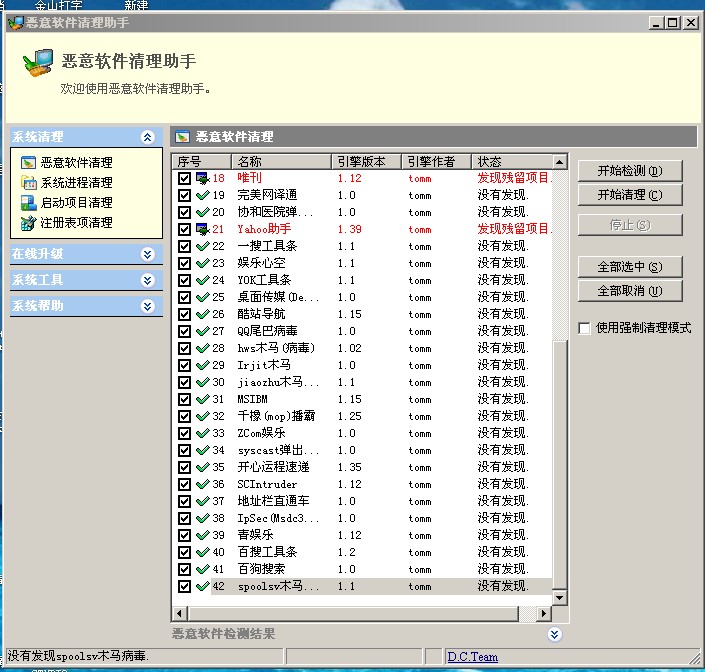Click the vertical scrollbar thumb of list

click(x=559, y=464)
